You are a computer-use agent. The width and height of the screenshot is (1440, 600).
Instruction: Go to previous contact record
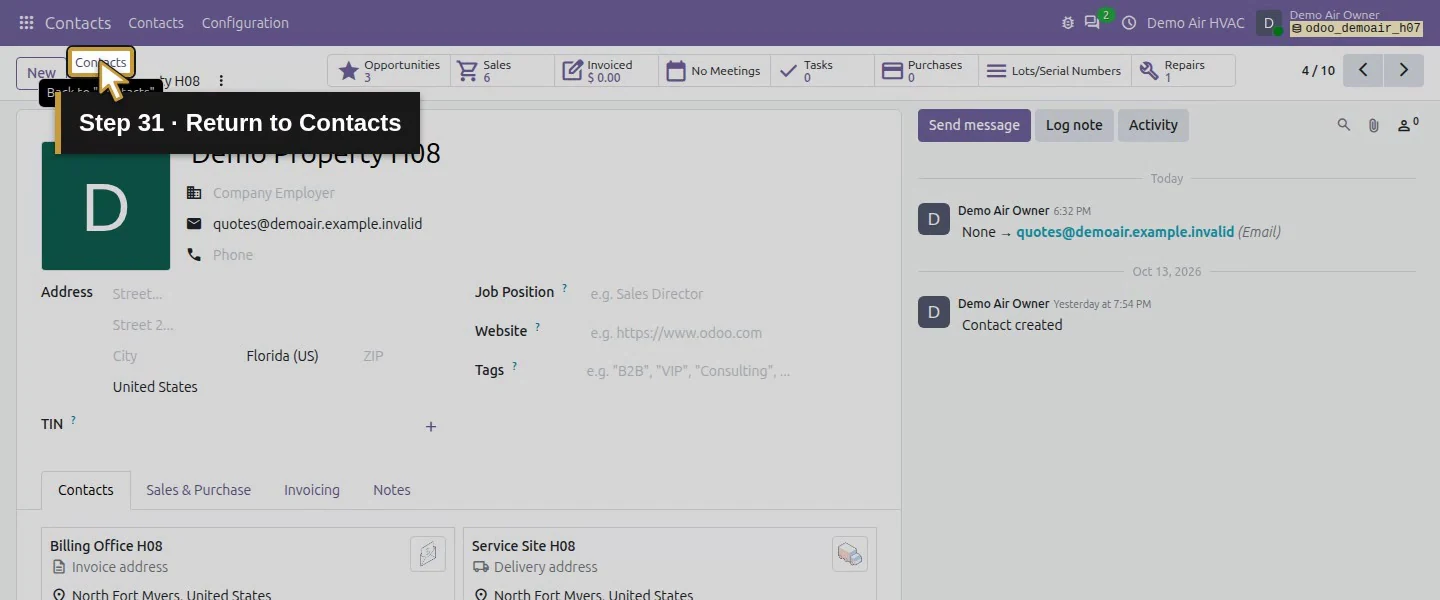1363,71
